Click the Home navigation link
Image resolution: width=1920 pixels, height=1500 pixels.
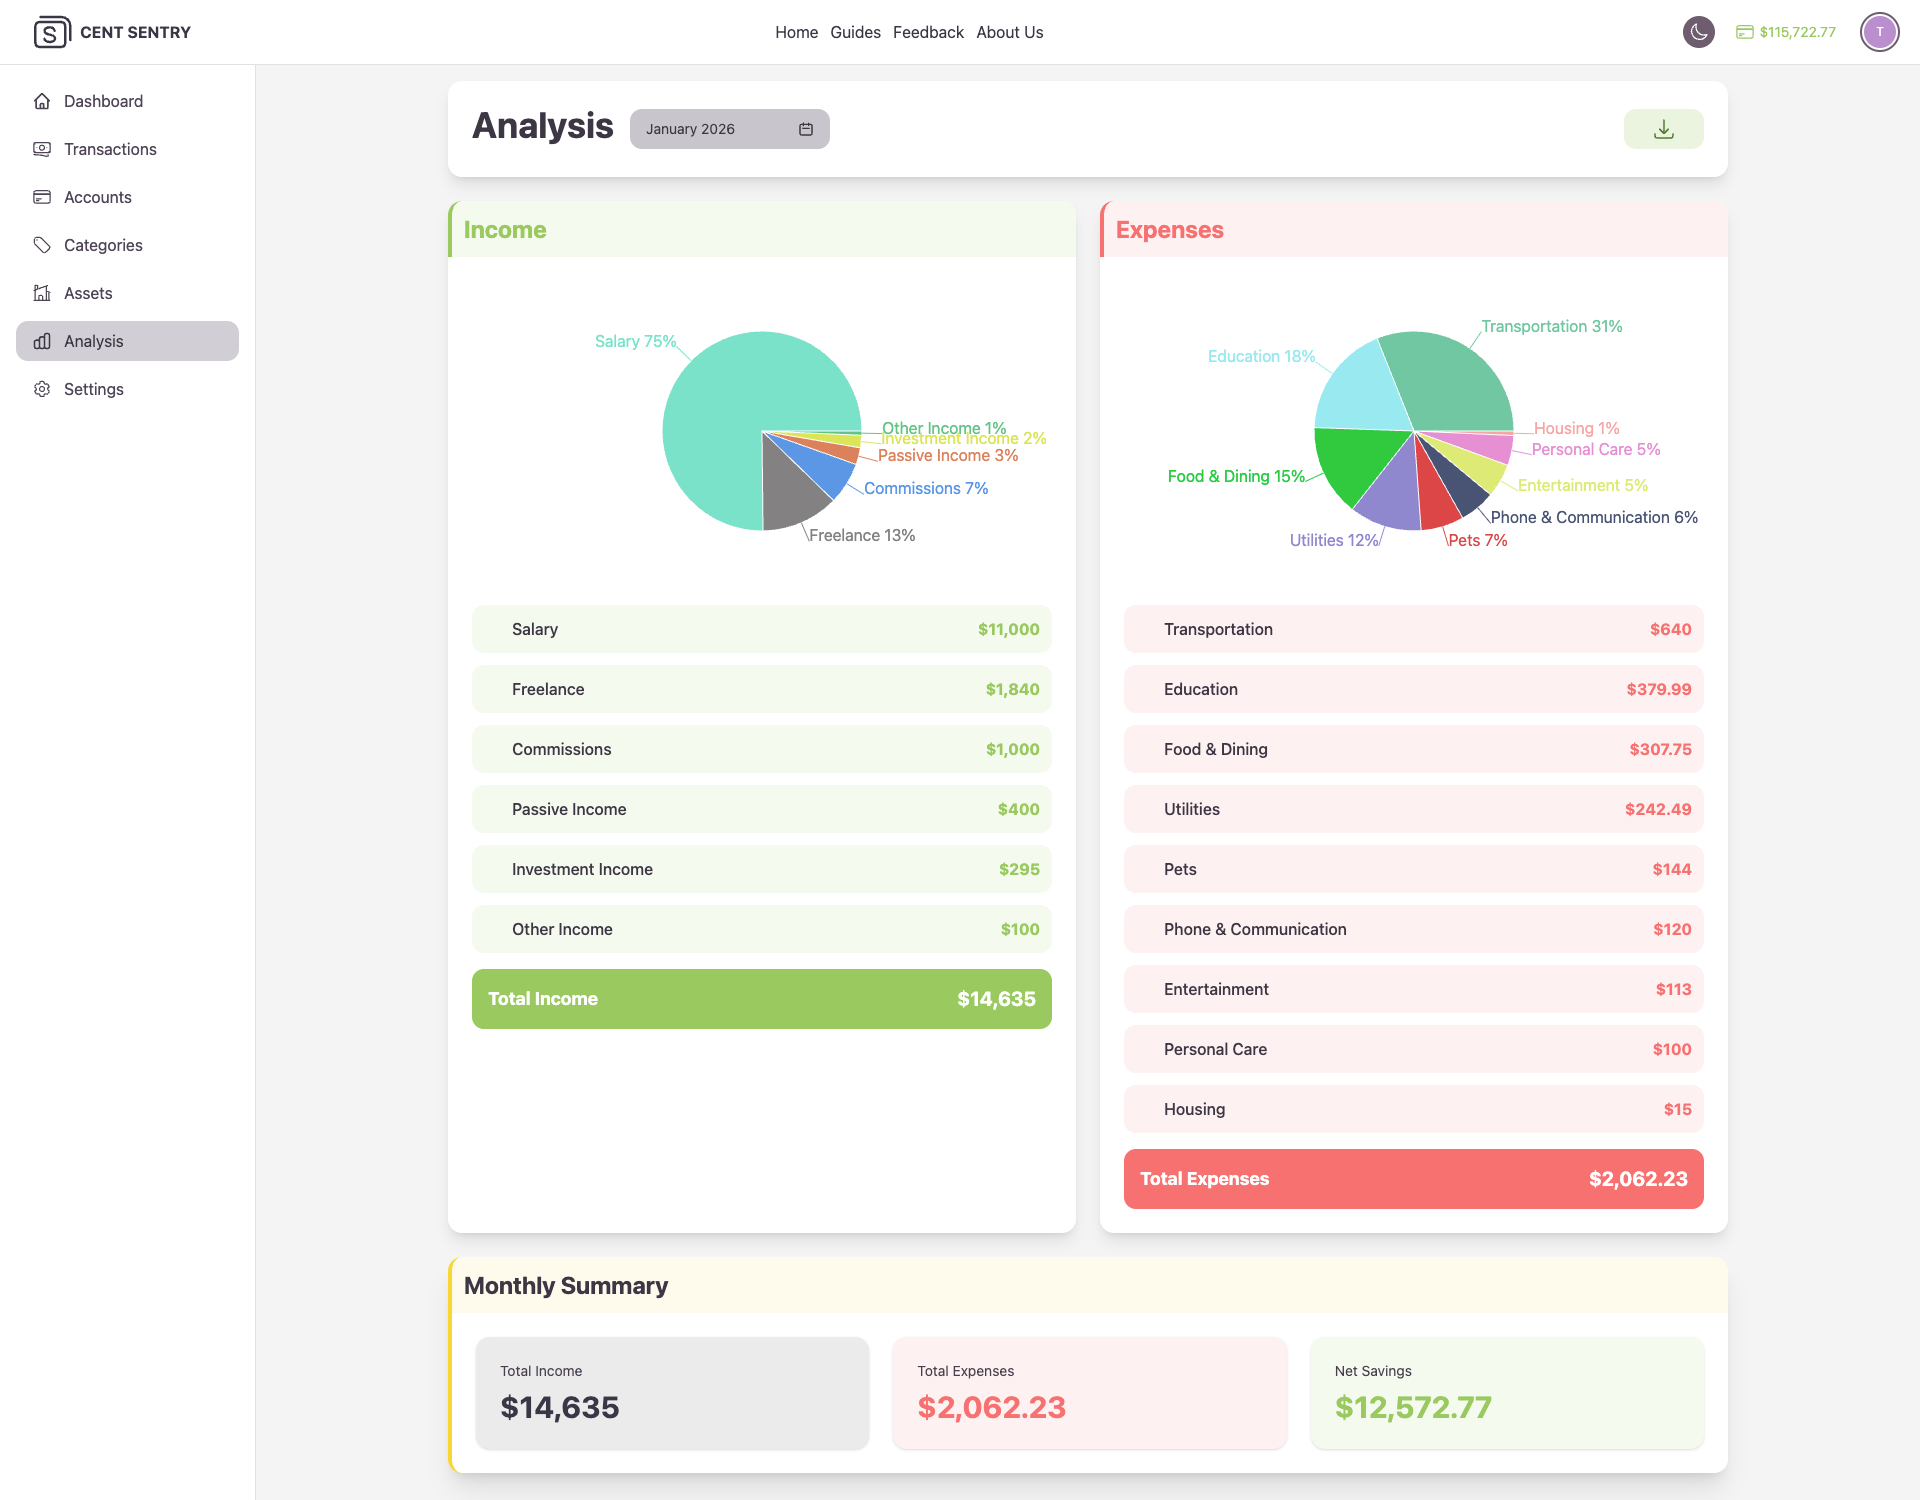tap(796, 32)
